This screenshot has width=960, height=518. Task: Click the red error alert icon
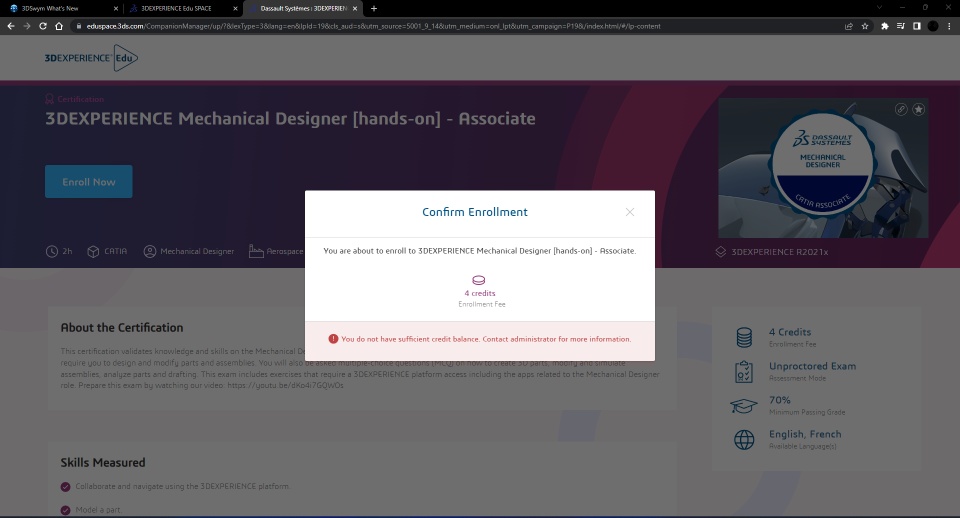pos(333,339)
